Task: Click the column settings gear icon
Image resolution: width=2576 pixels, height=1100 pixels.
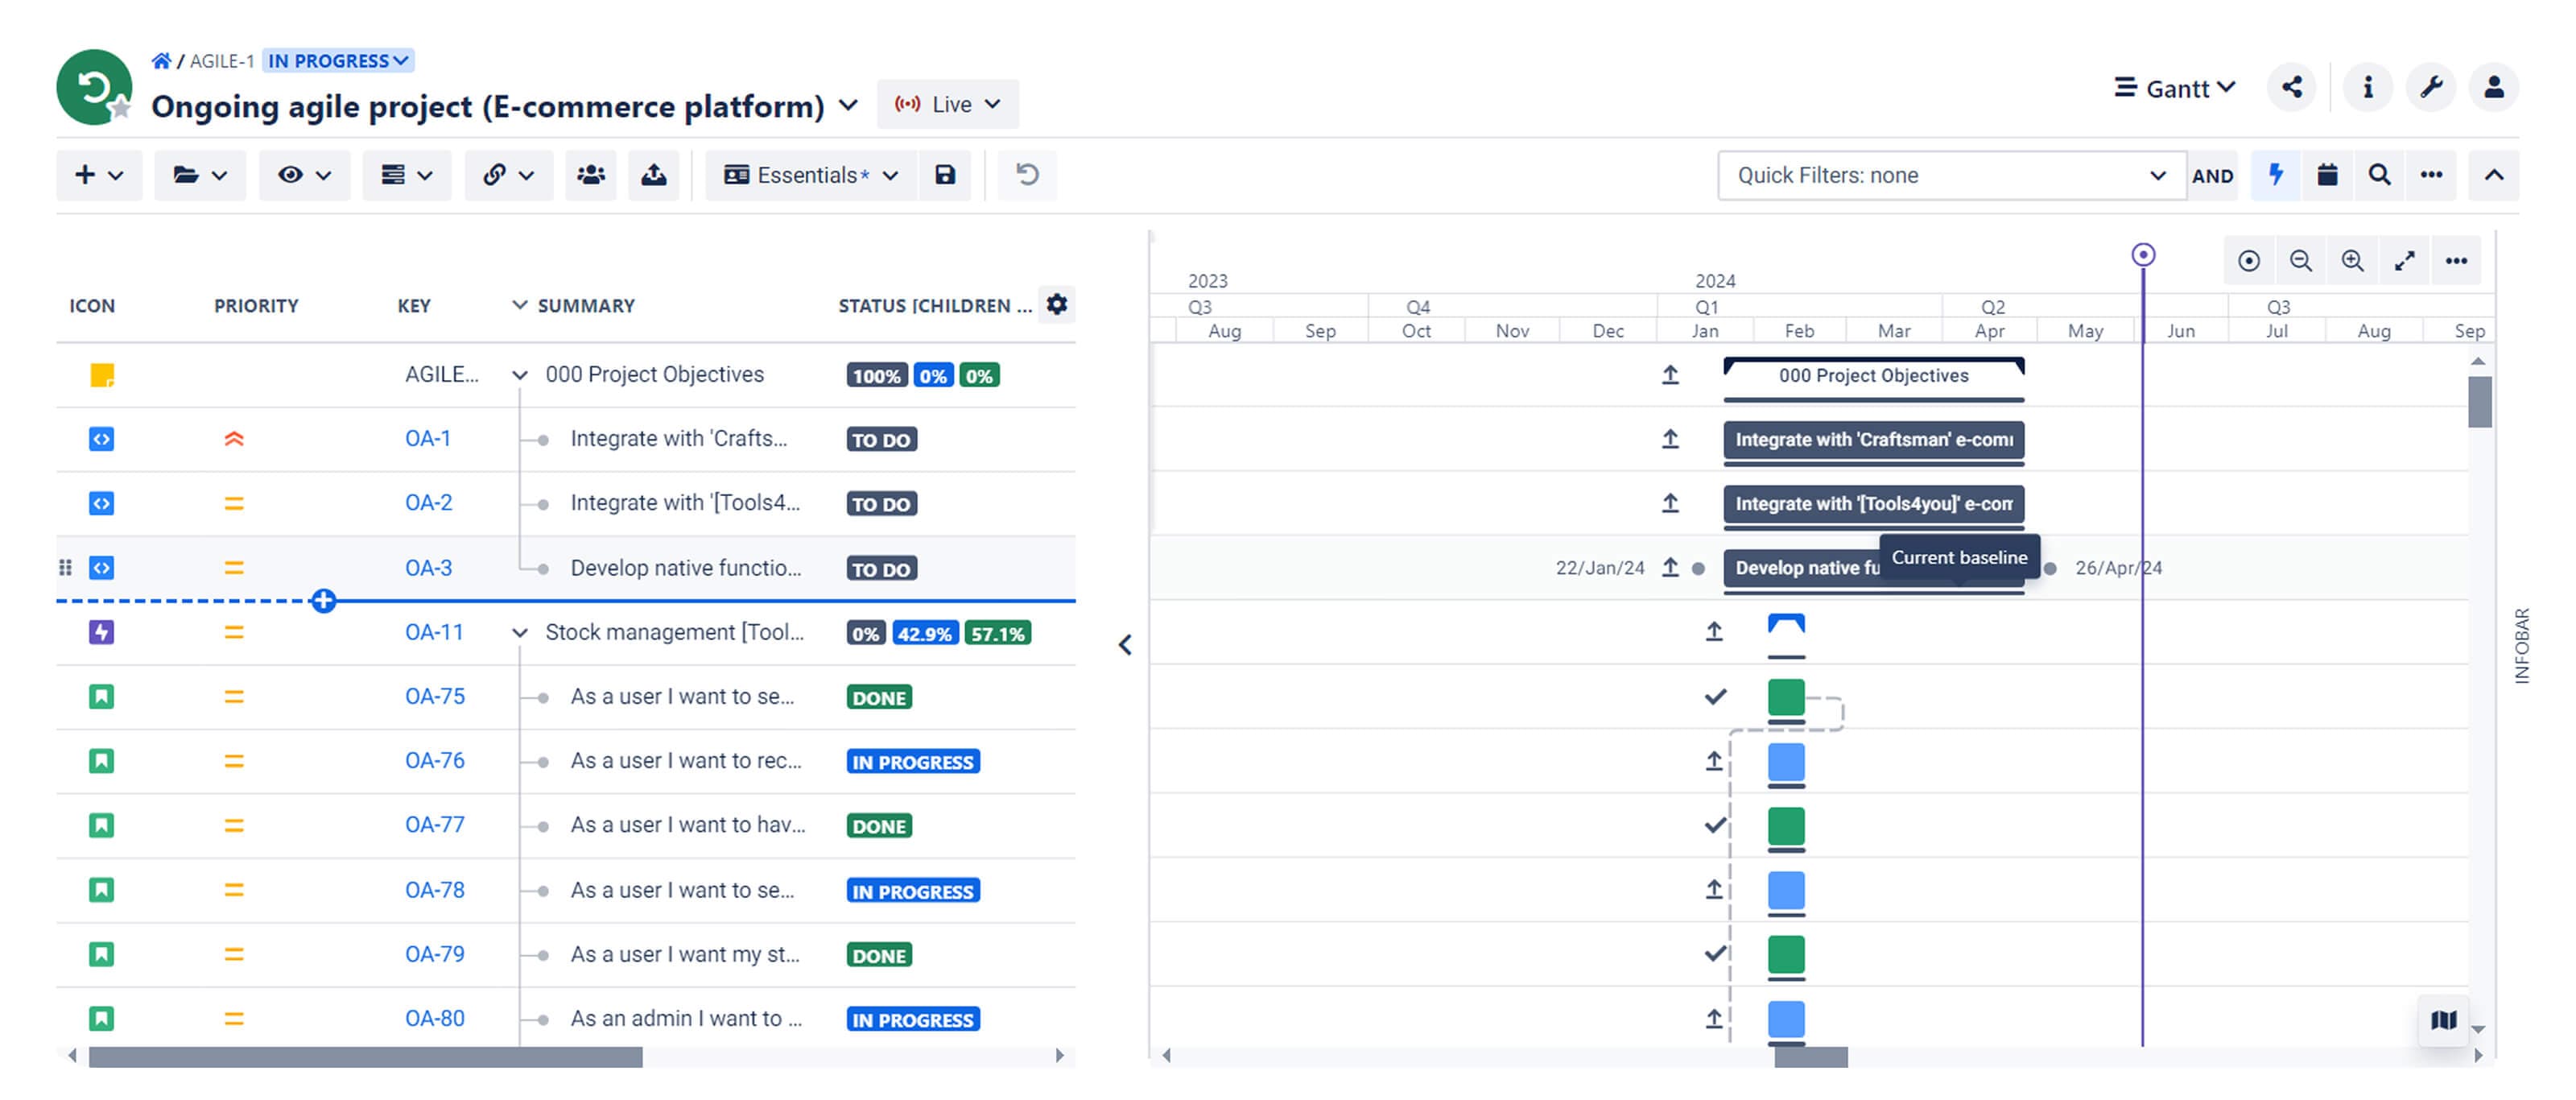Action: pos(1057,304)
